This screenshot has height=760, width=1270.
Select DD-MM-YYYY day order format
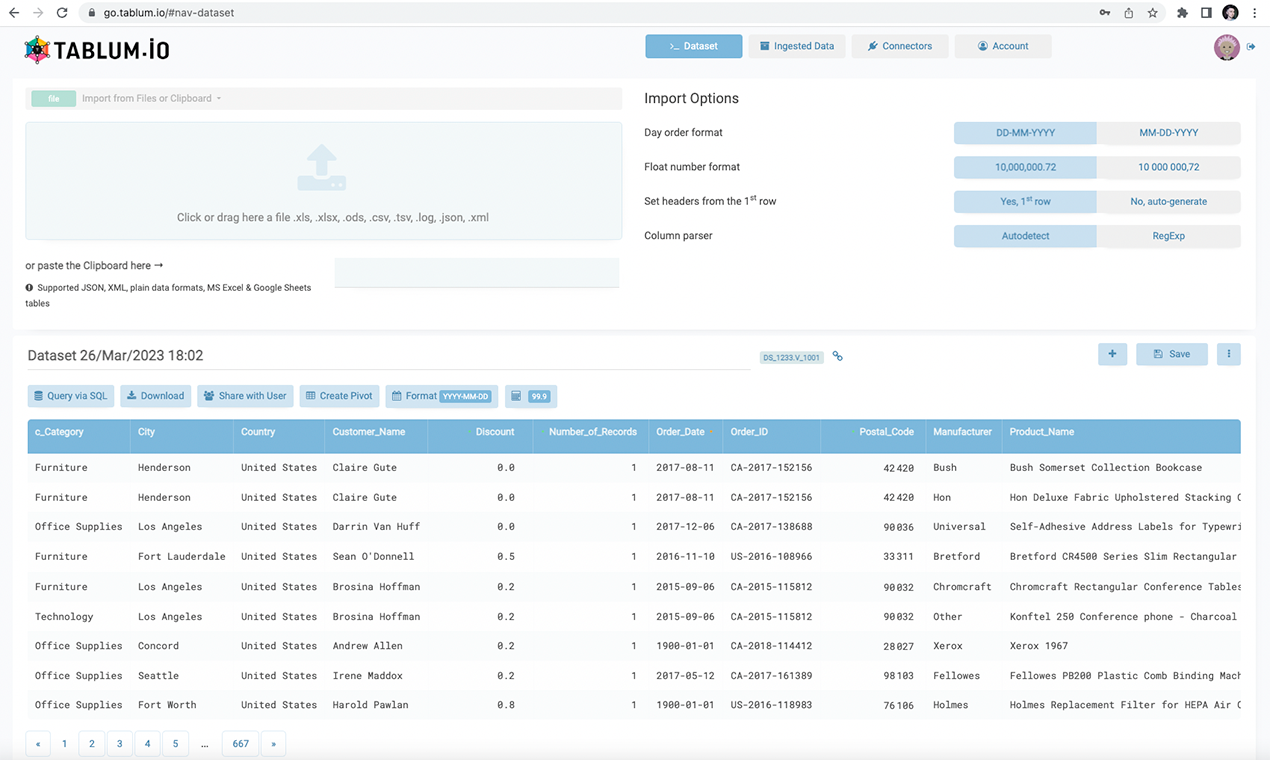click(x=1025, y=133)
